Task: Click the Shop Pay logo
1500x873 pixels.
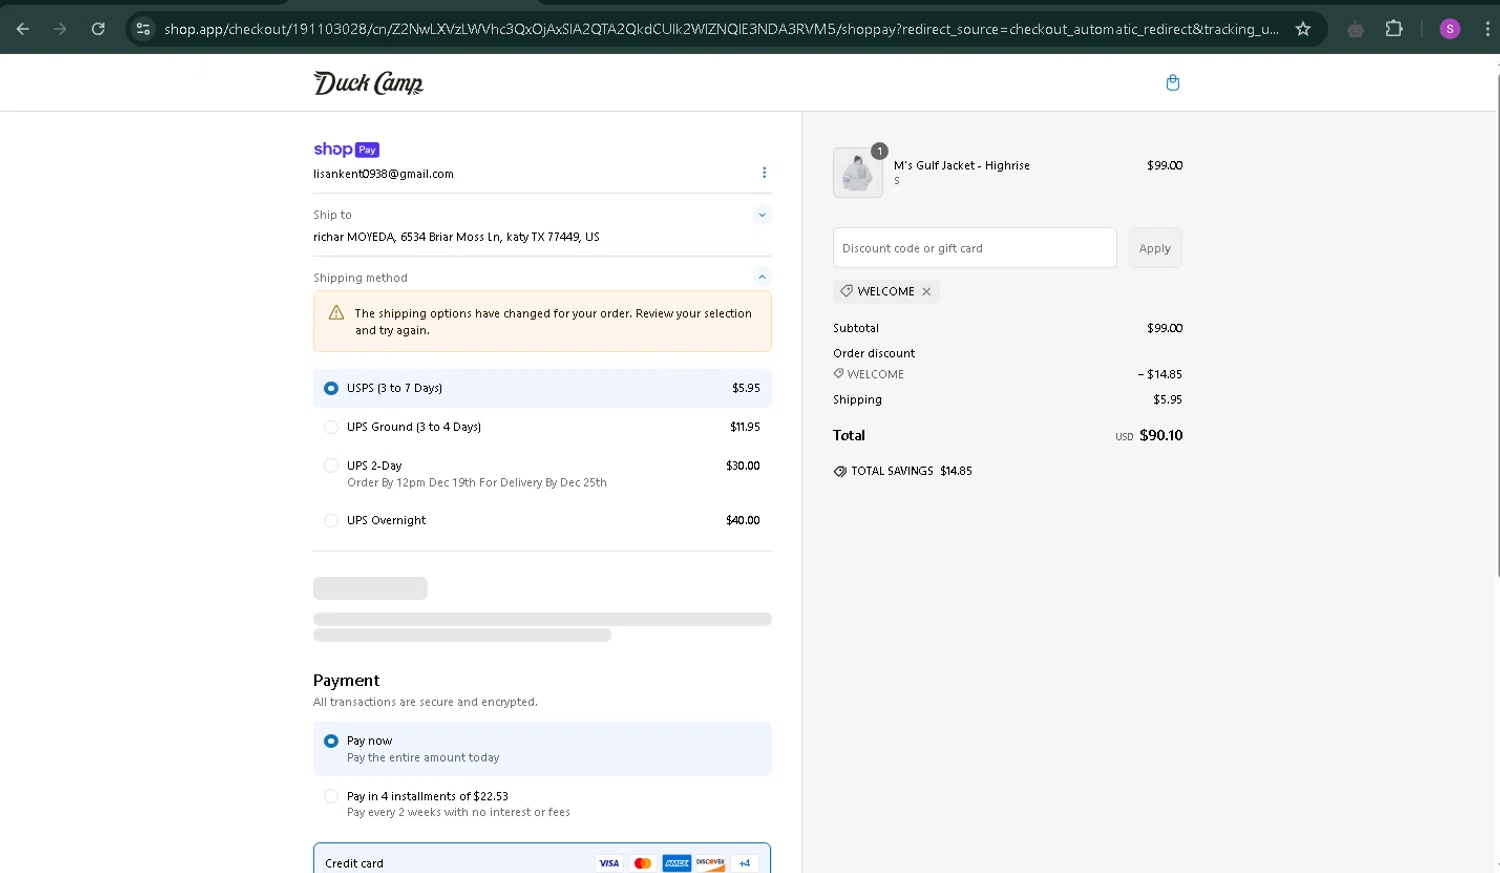Action: (346, 149)
